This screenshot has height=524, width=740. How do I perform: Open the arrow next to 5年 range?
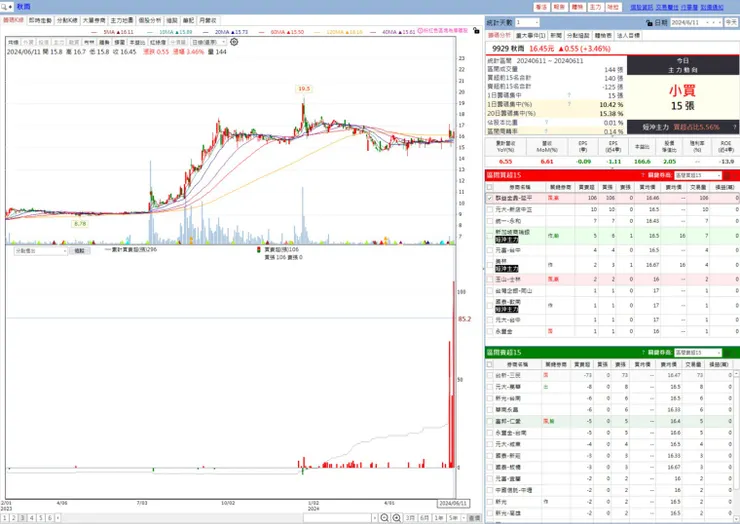(463, 518)
